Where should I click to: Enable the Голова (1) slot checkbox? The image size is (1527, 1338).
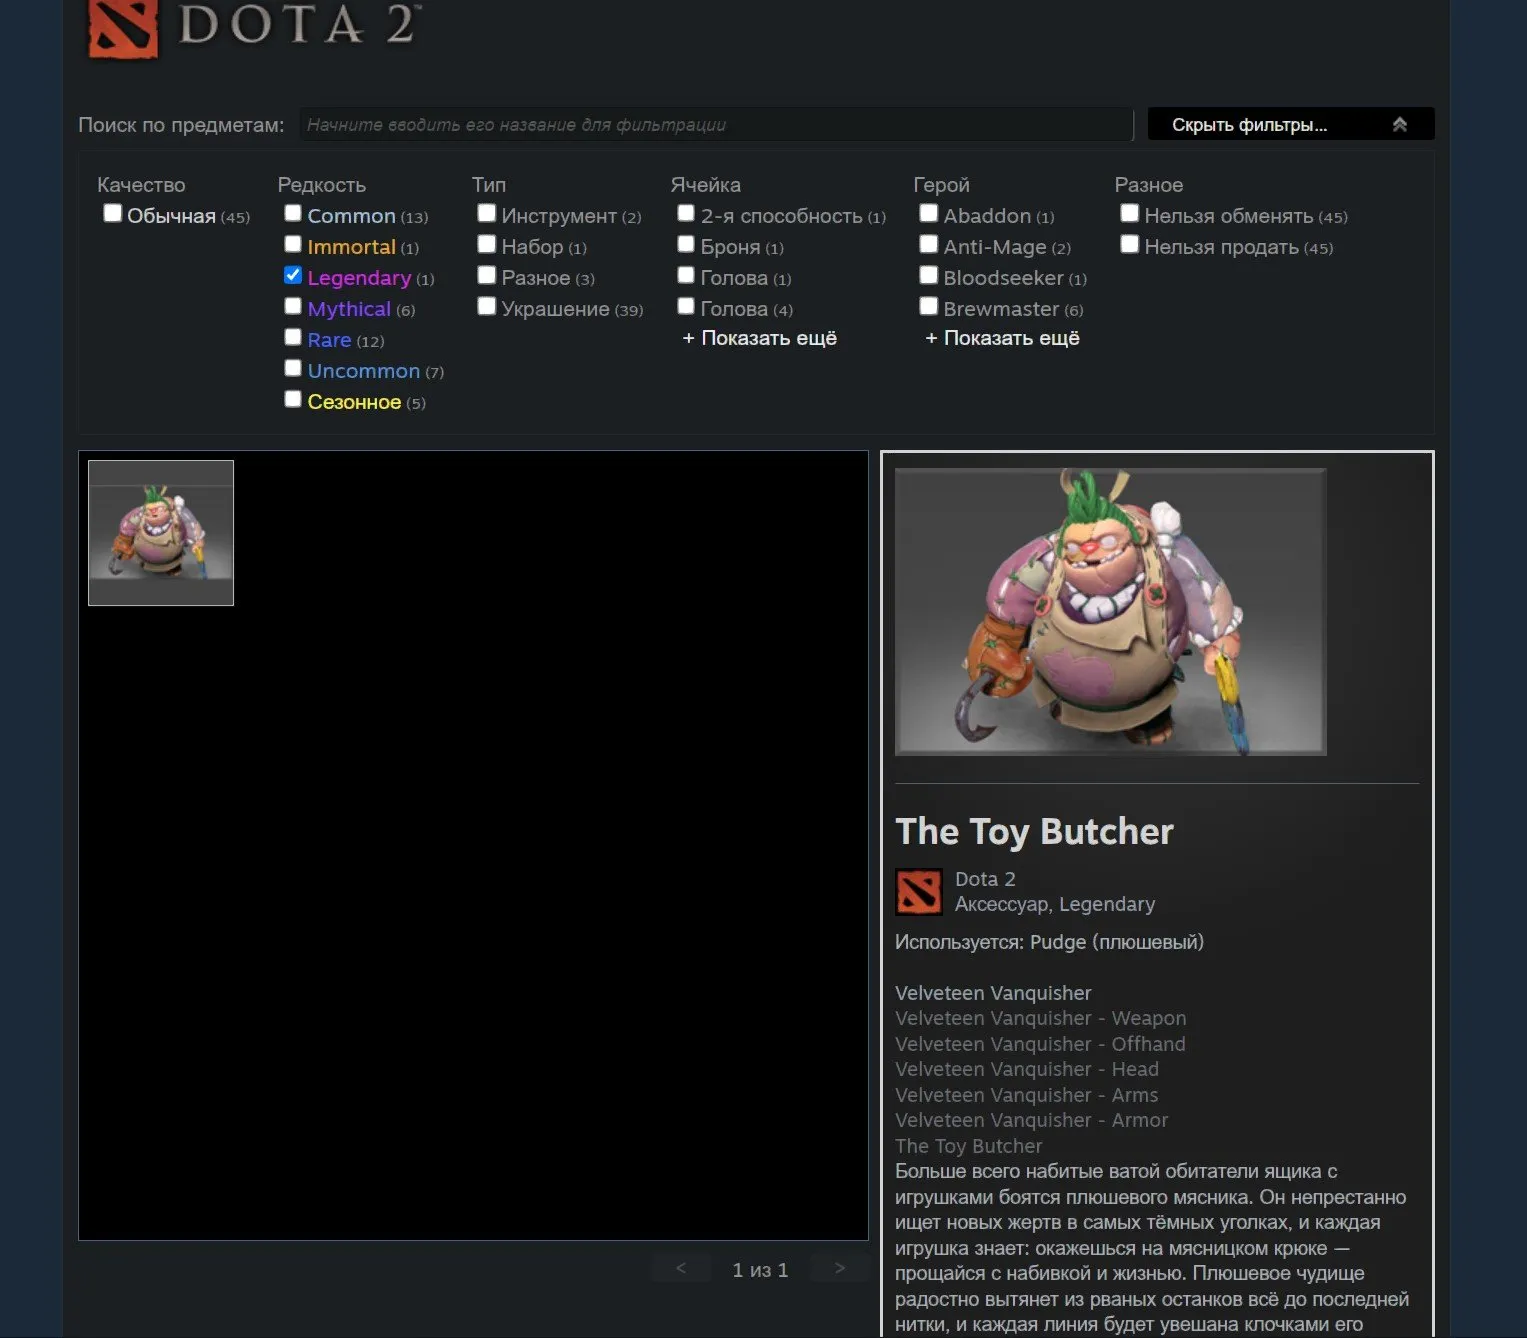[x=685, y=275]
